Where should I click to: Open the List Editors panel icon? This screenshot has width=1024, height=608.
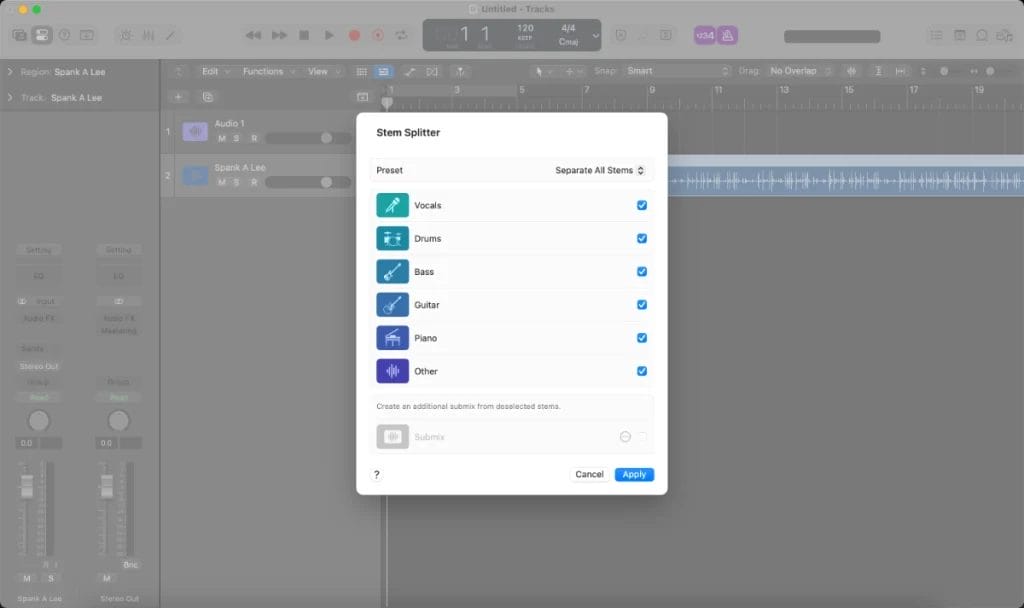[x=936, y=34]
